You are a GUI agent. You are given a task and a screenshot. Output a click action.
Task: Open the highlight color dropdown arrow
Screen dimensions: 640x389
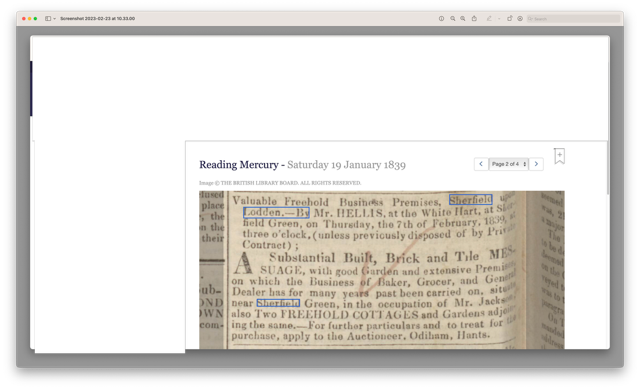pyautogui.click(x=499, y=18)
